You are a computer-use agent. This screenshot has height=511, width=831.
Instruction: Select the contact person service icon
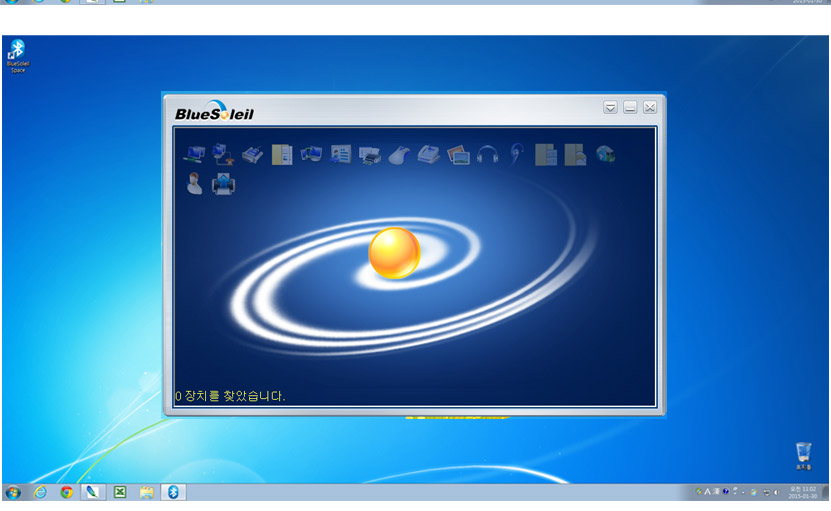(x=195, y=183)
